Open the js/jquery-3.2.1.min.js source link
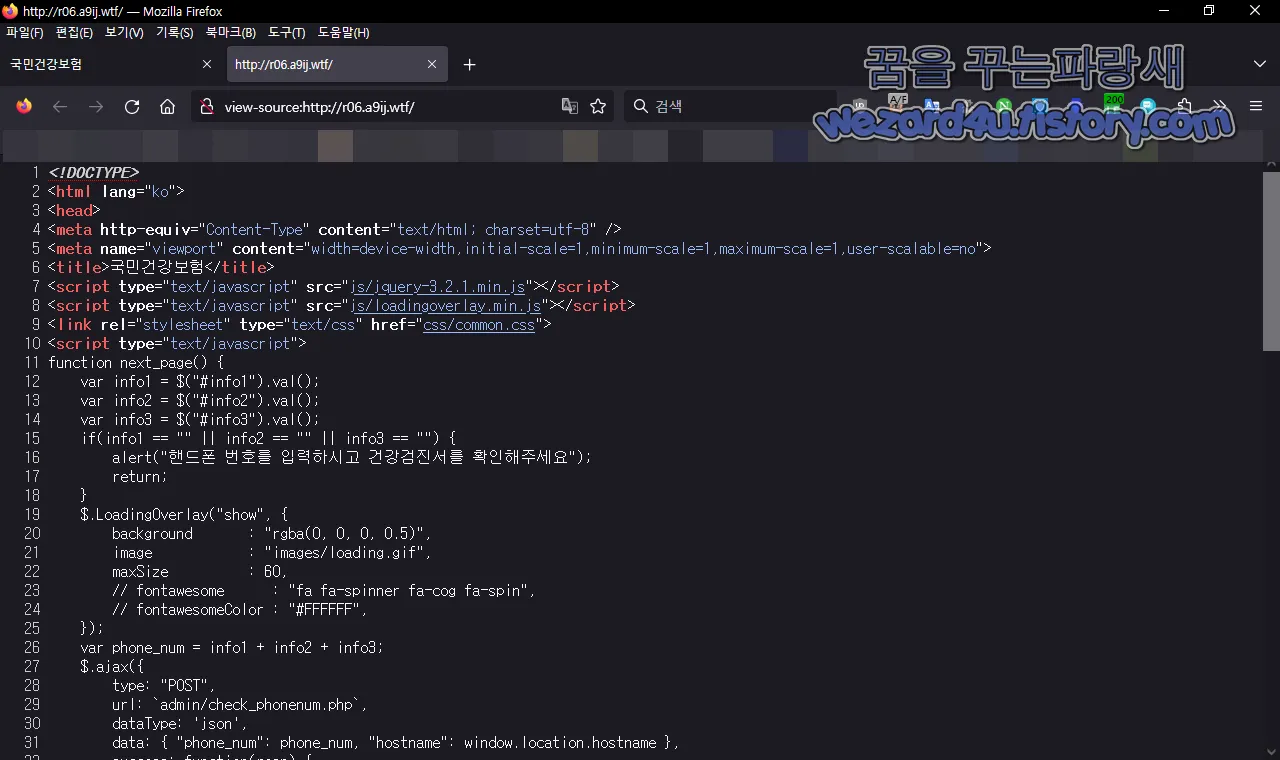The image size is (1280, 760). tap(439, 287)
